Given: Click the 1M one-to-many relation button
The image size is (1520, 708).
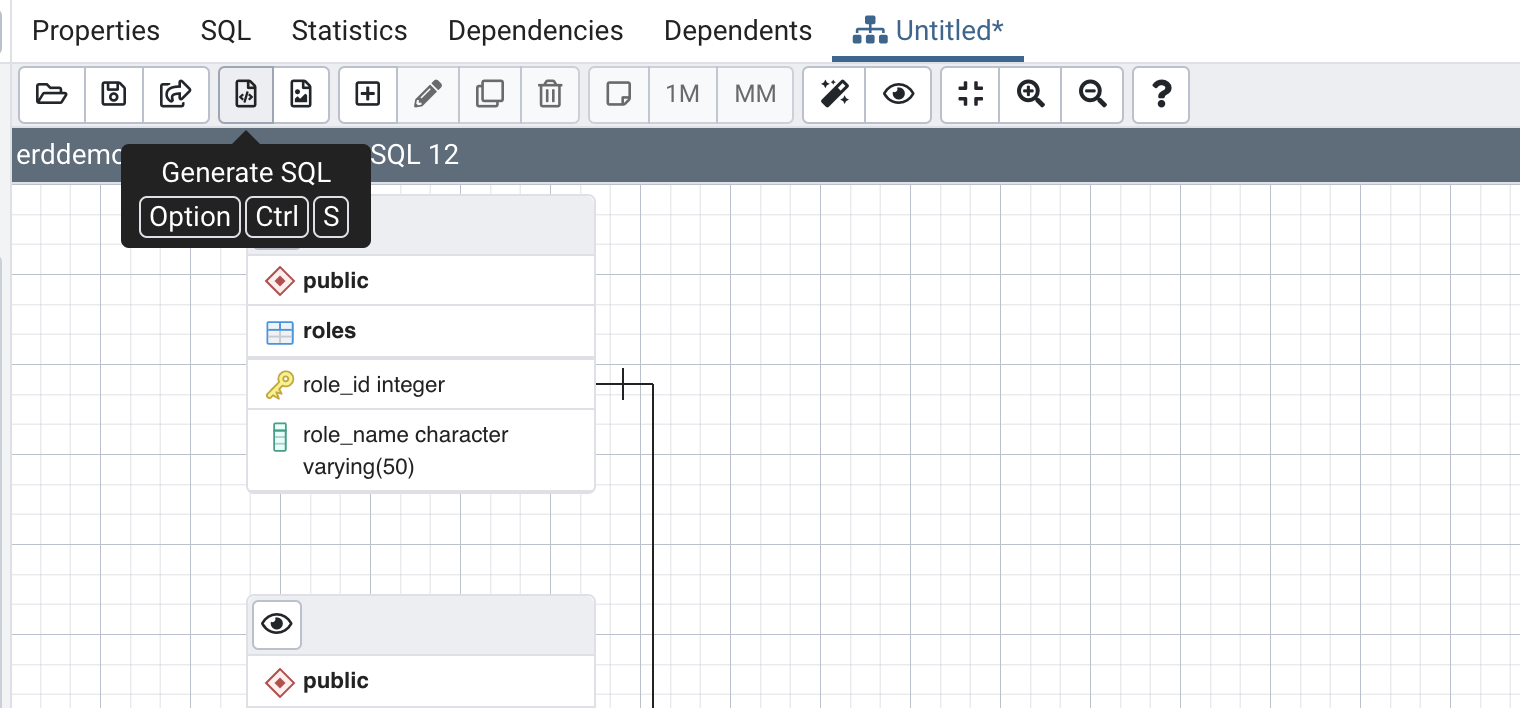Looking at the screenshot, I should (x=682, y=95).
